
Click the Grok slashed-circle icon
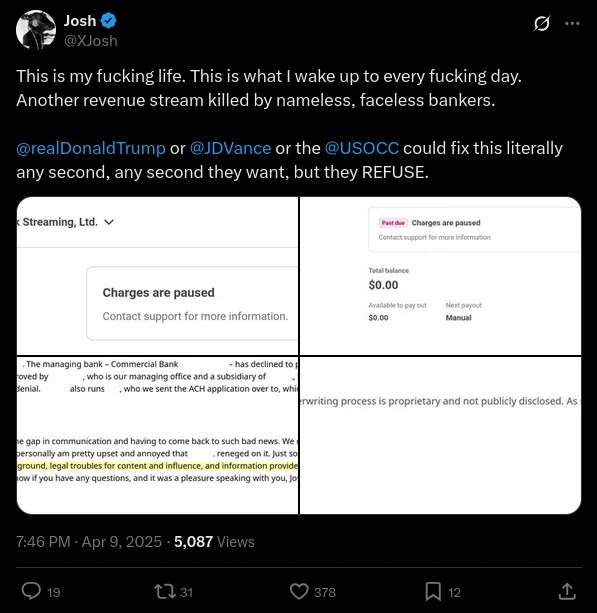point(542,23)
